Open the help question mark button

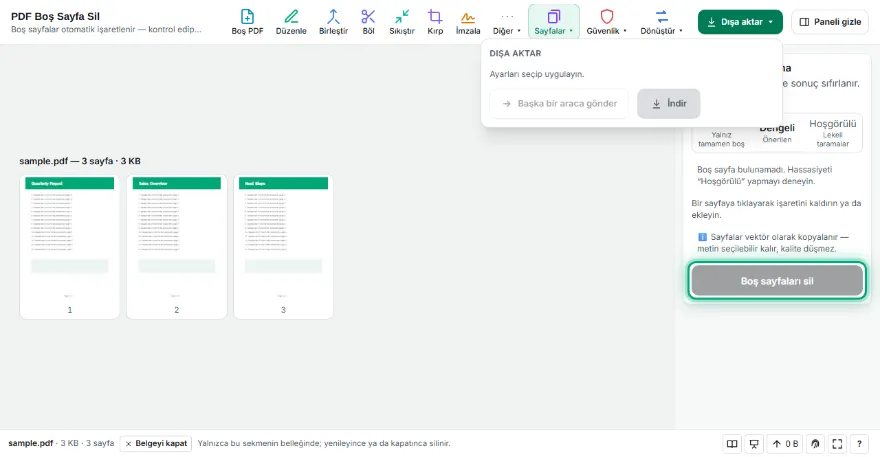tap(859, 444)
